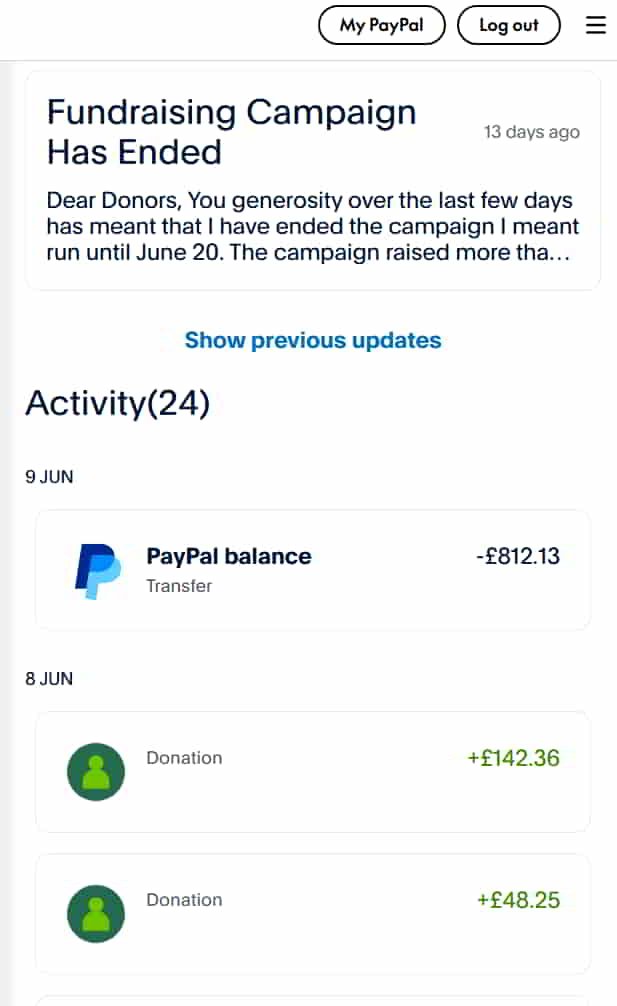Click the donor avatar beside the £142.36 donation
Image resolution: width=617 pixels, height=1006 pixels.
(96, 772)
